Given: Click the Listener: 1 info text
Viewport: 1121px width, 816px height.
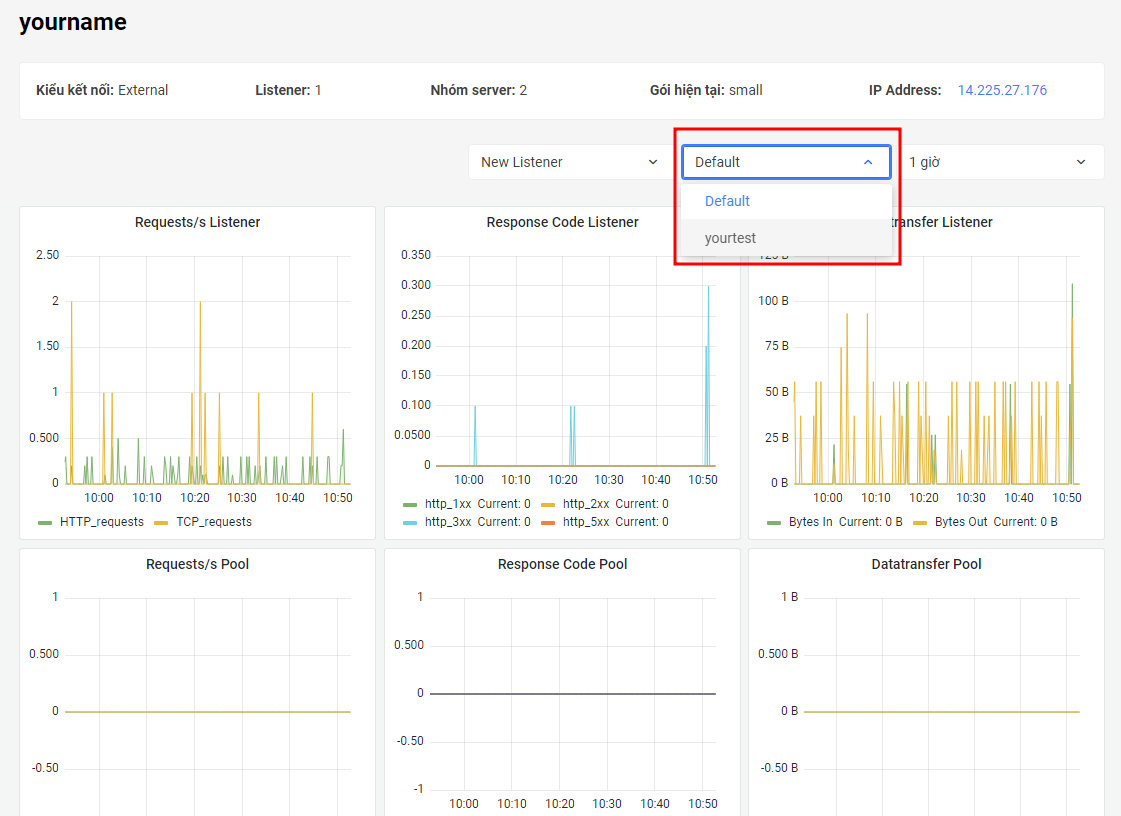Looking at the screenshot, I should tap(288, 90).
